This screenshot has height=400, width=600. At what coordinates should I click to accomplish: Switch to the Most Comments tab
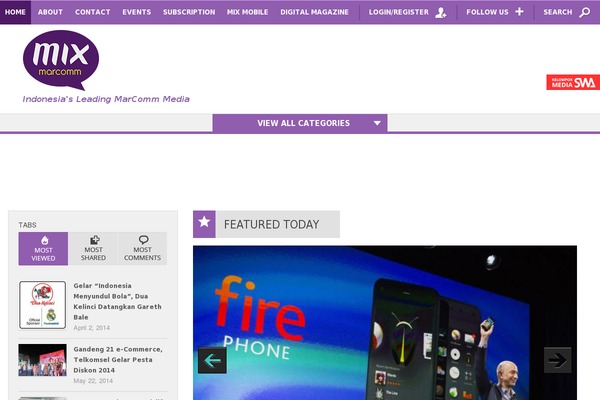point(142,248)
